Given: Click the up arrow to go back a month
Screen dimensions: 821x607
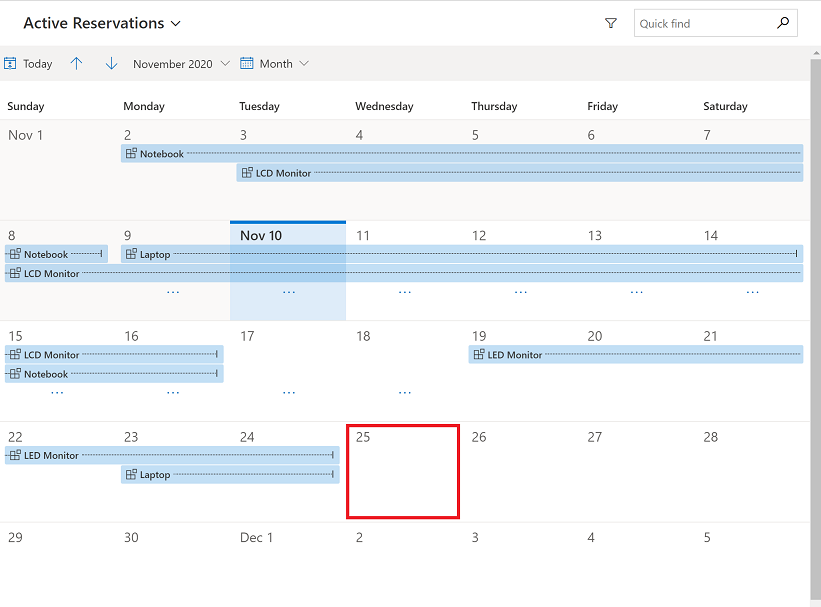Looking at the screenshot, I should click(77, 63).
